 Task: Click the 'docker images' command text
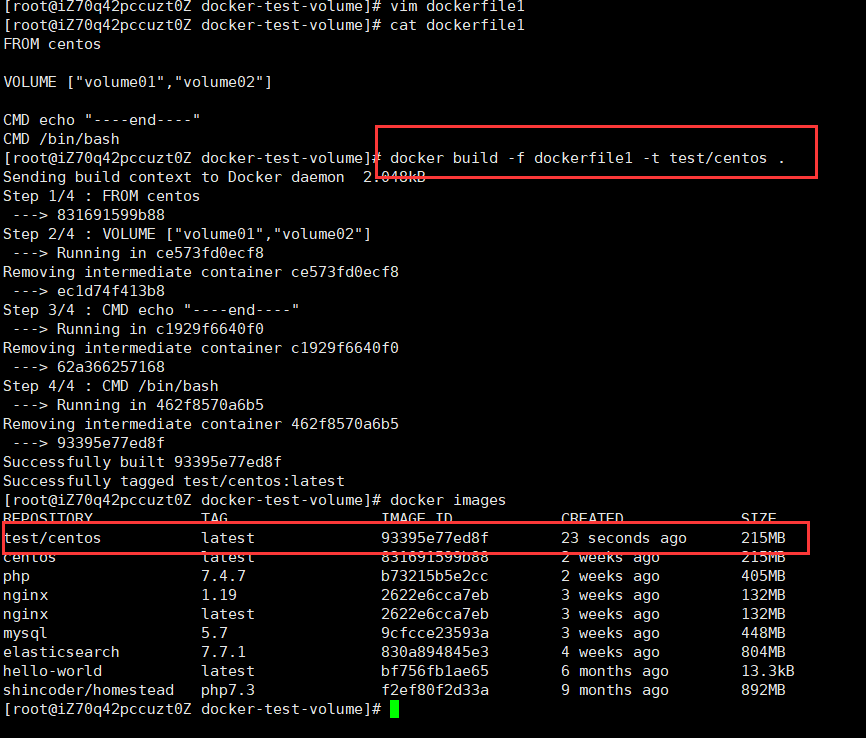448,500
